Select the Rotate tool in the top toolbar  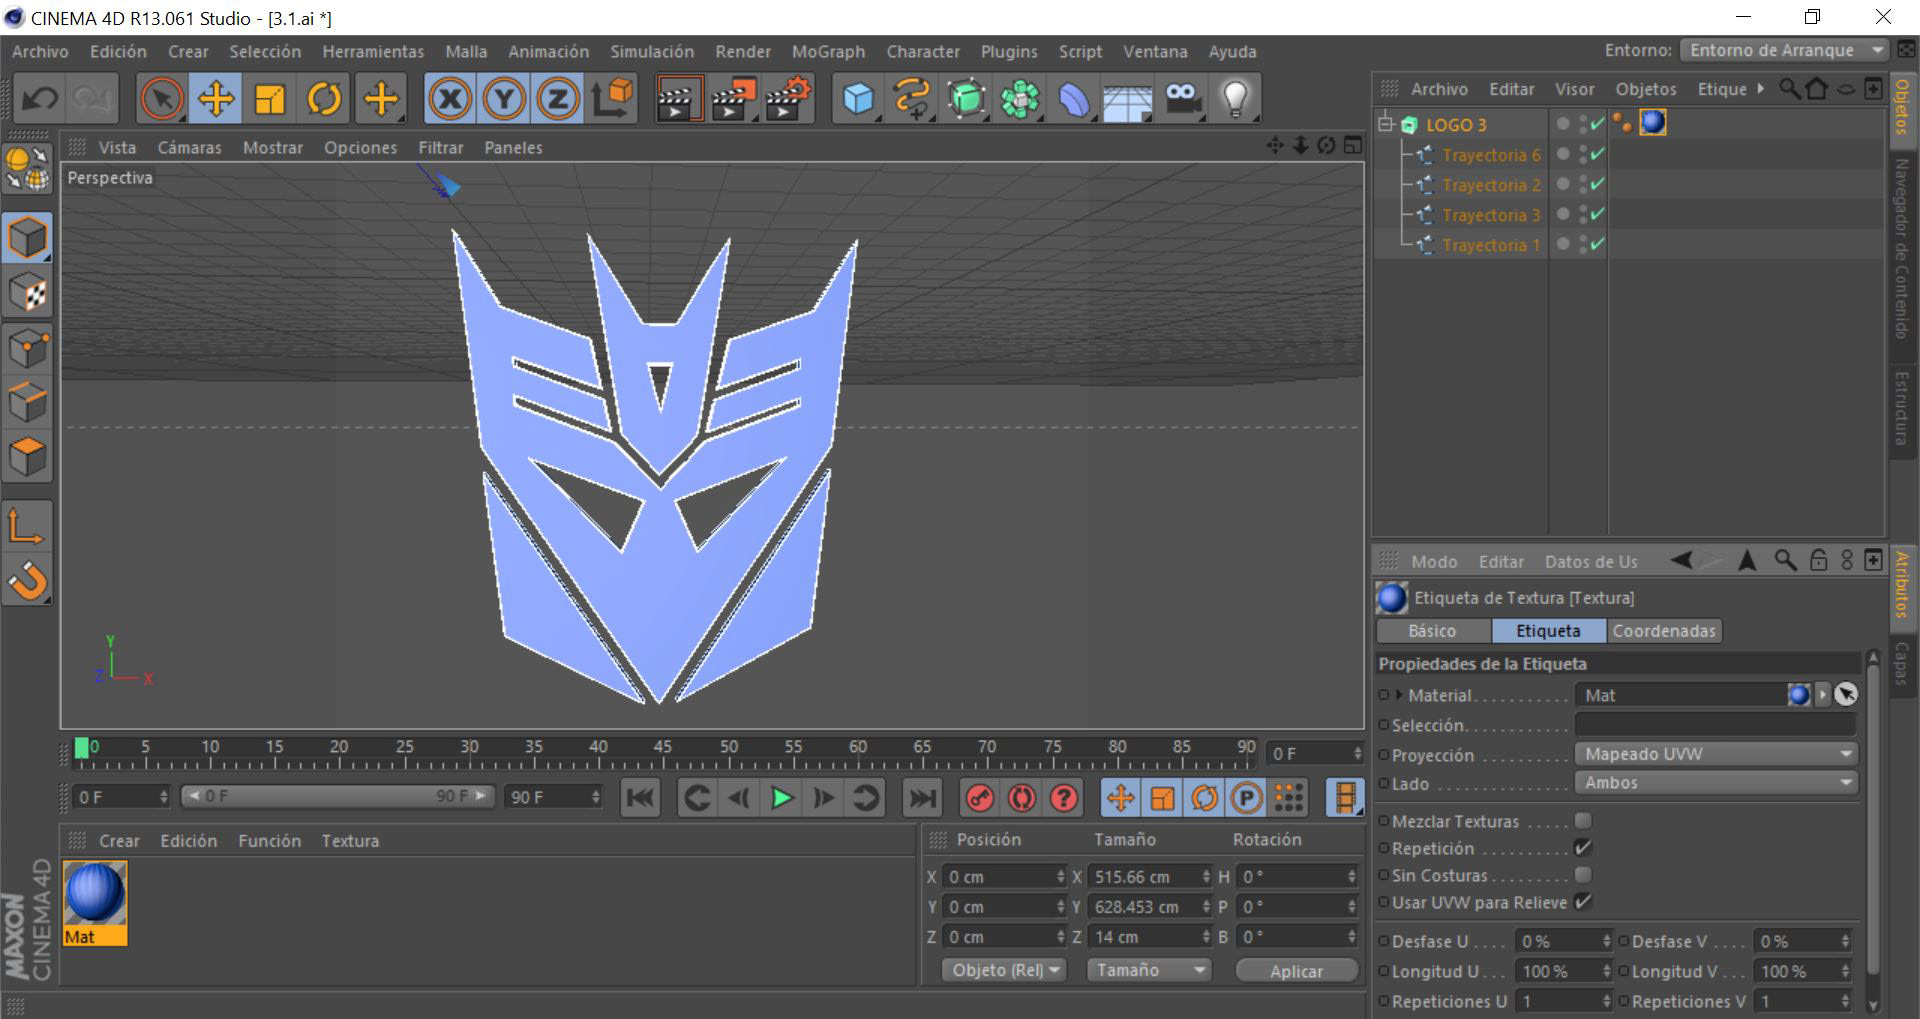click(324, 99)
